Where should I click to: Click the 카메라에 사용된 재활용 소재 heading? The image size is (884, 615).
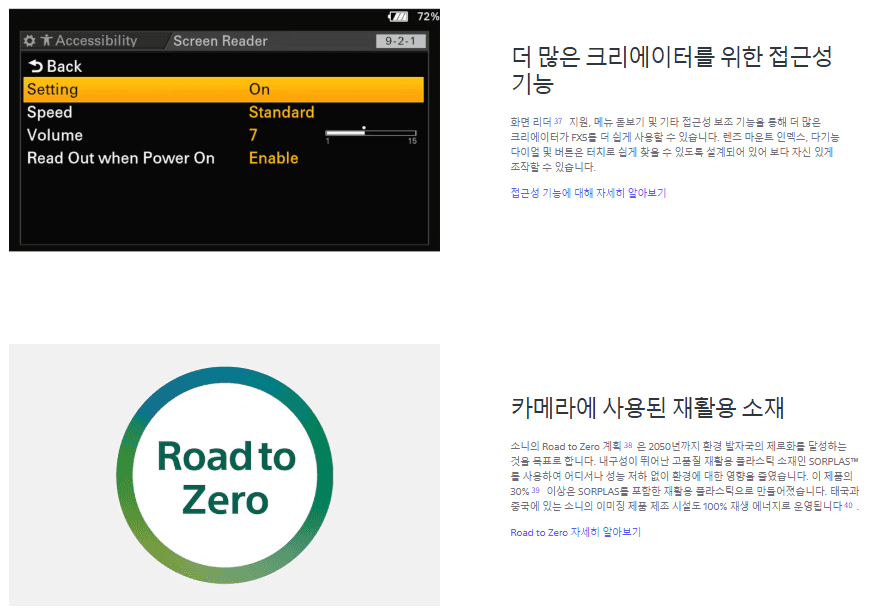click(x=647, y=407)
